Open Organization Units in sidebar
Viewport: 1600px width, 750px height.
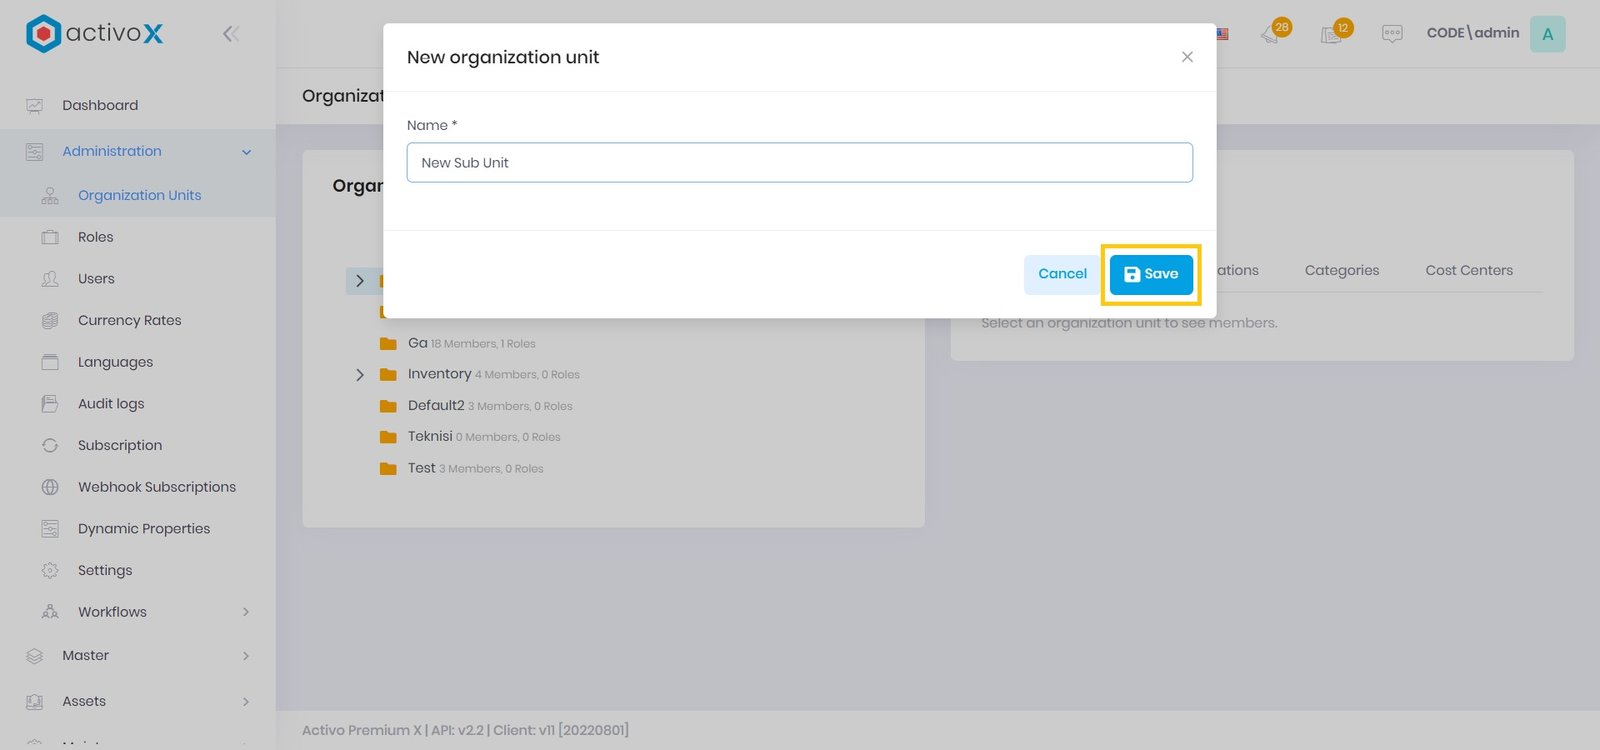[x=140, y=195]
